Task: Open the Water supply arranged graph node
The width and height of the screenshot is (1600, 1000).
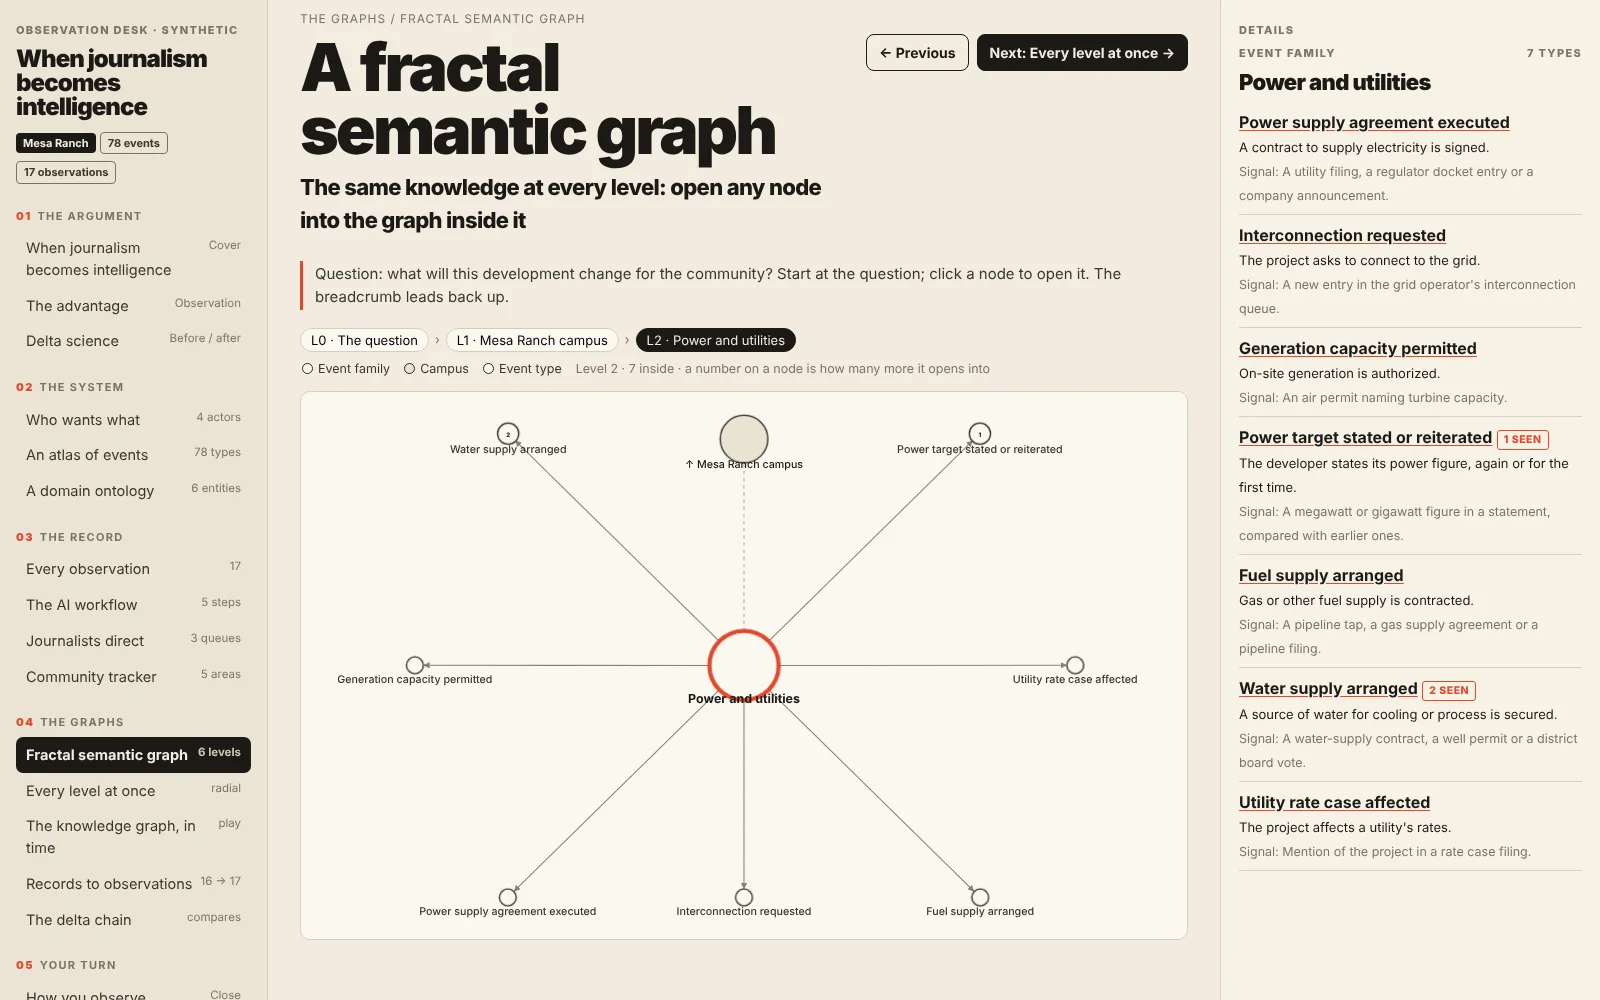Action: click(508, 433)
